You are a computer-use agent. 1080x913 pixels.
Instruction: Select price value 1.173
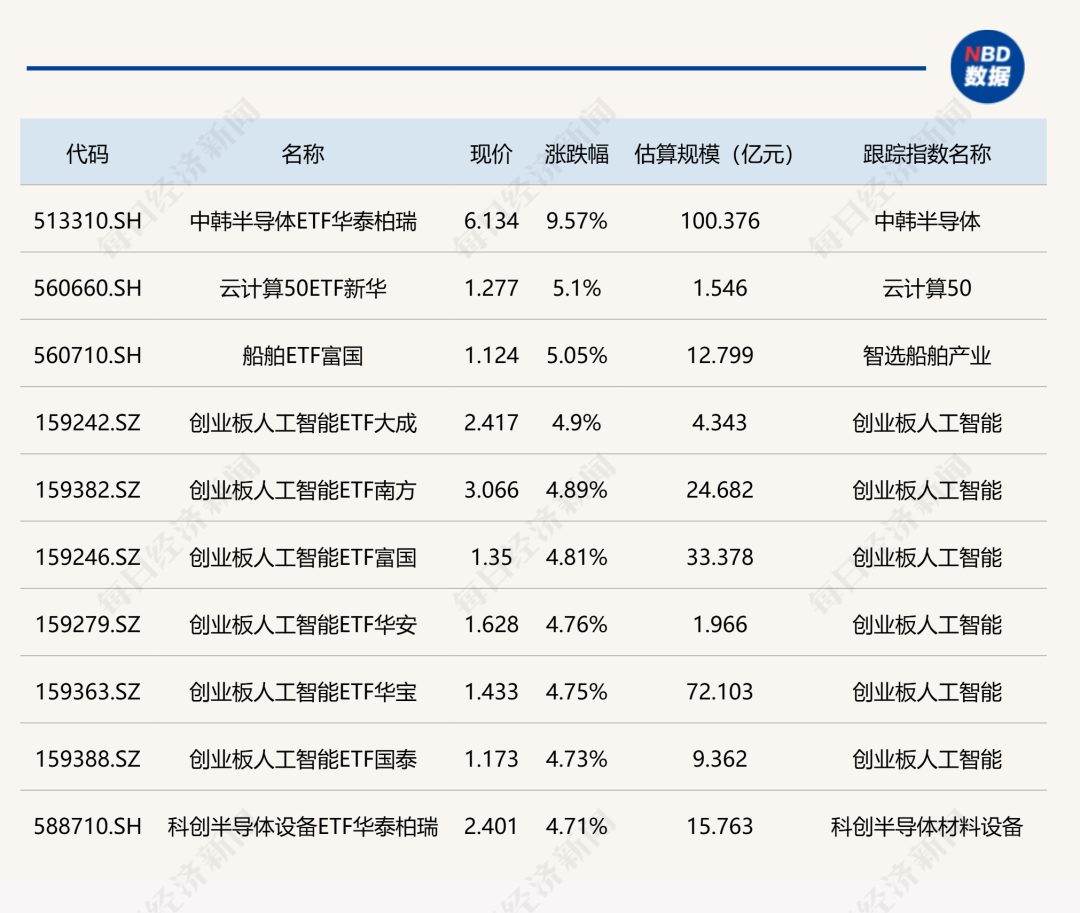tap(491, 758)
